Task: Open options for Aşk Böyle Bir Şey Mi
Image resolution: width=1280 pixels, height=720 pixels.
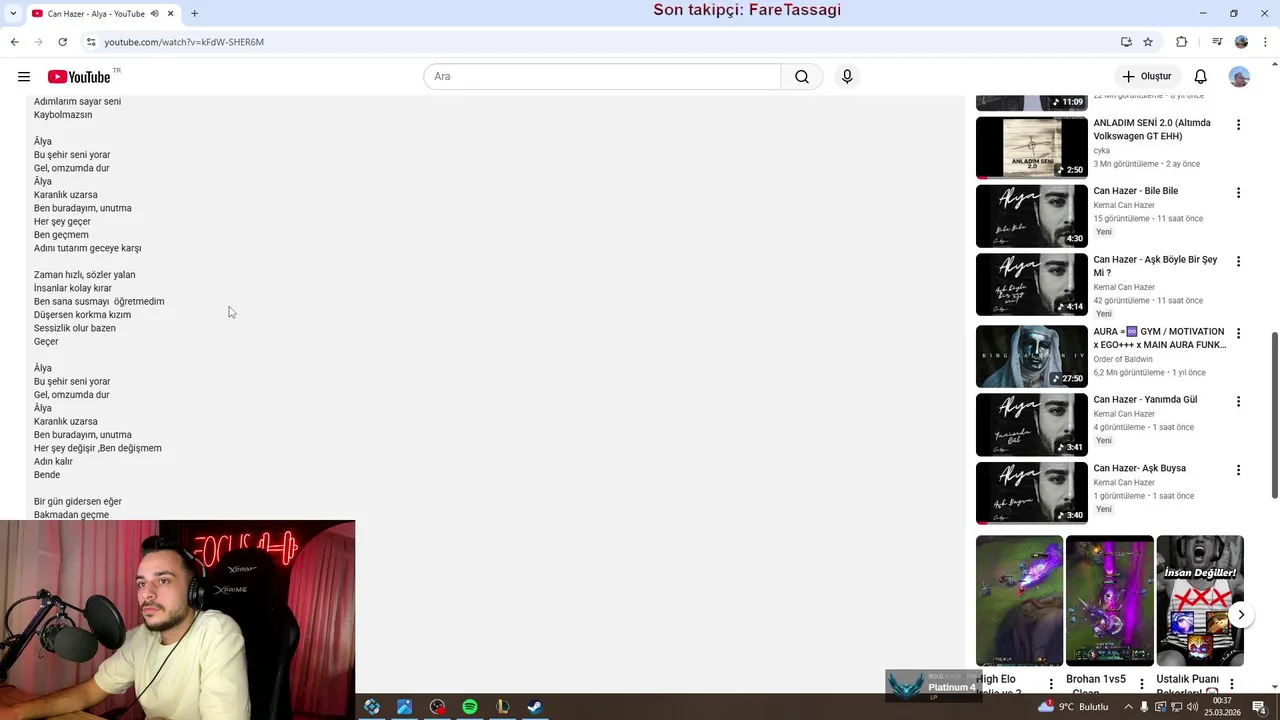Action: click(1238, 262)
